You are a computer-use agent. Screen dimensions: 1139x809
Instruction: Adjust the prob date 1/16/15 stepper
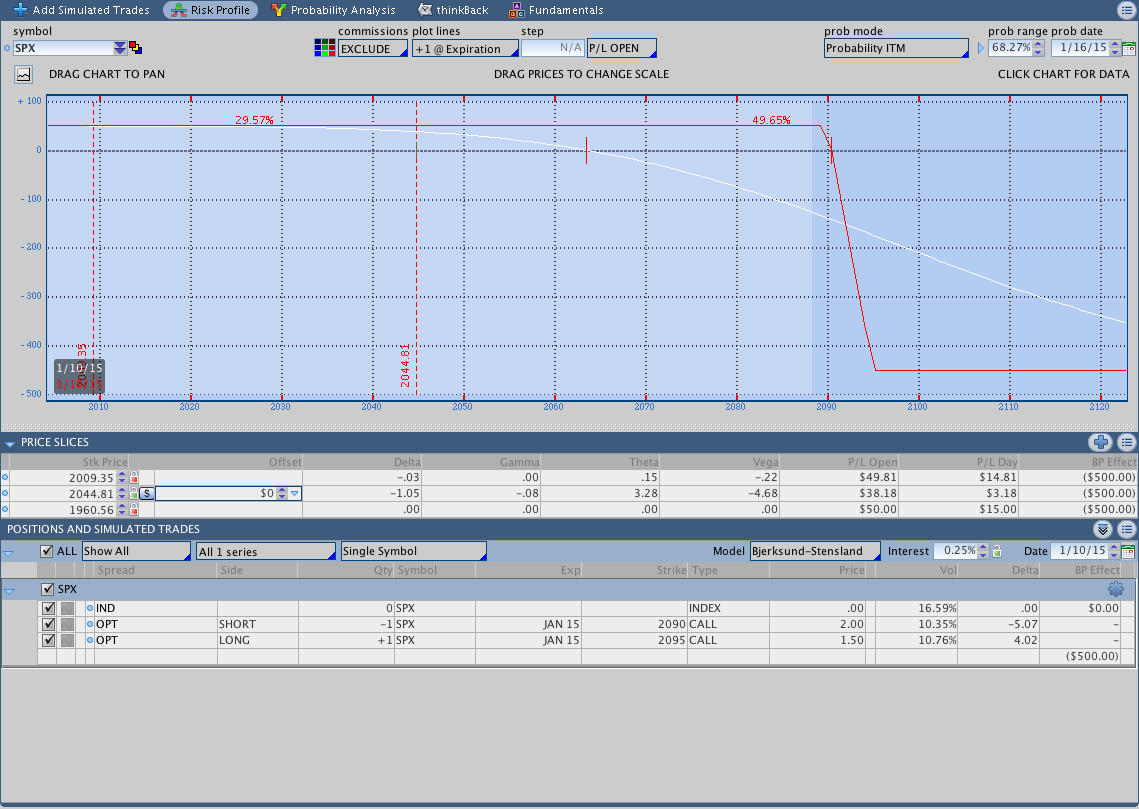coord(1114,48)
